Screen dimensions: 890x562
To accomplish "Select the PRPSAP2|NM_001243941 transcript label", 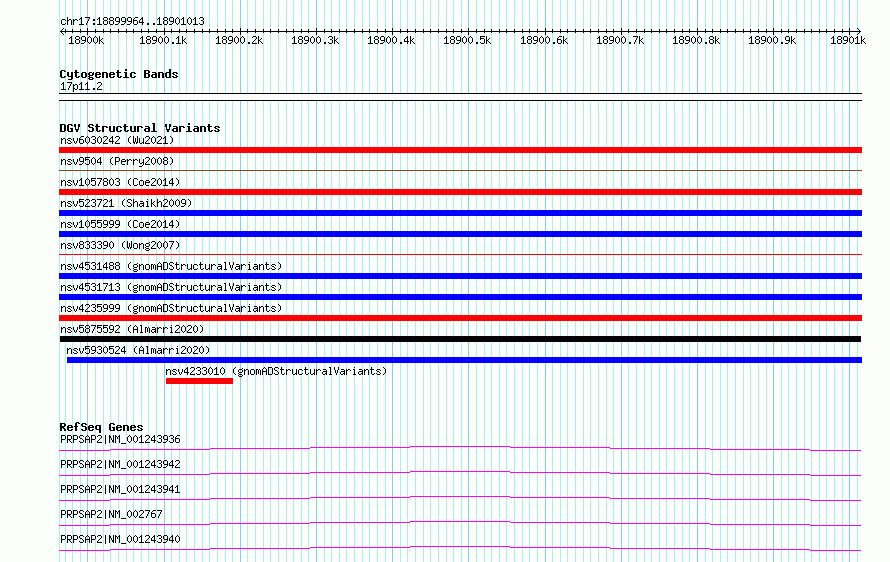I will [x=120, y=489].
